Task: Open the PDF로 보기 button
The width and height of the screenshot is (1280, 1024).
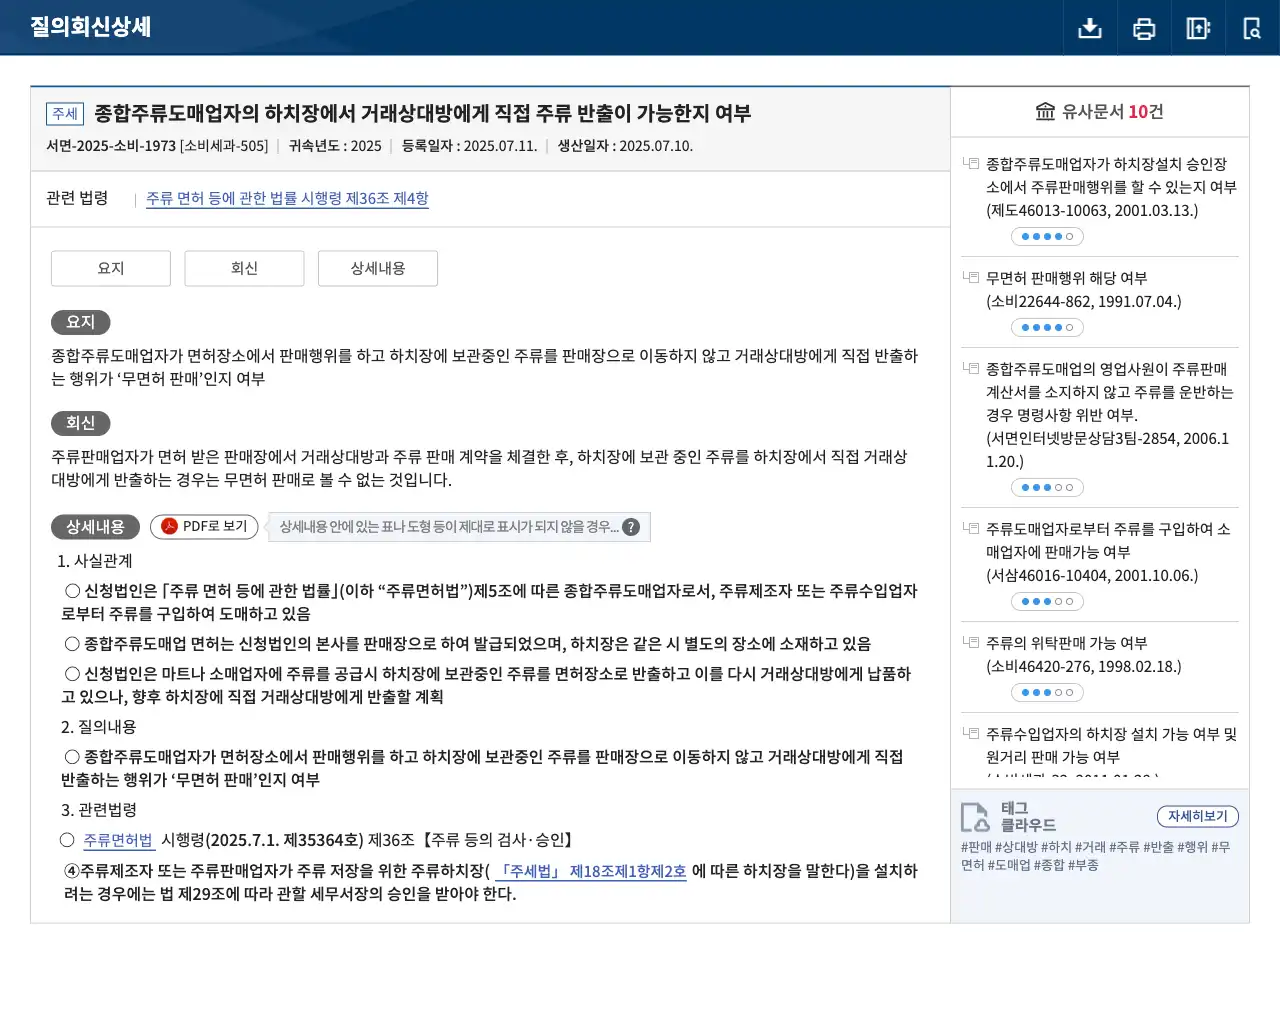Action: (204, 527)
